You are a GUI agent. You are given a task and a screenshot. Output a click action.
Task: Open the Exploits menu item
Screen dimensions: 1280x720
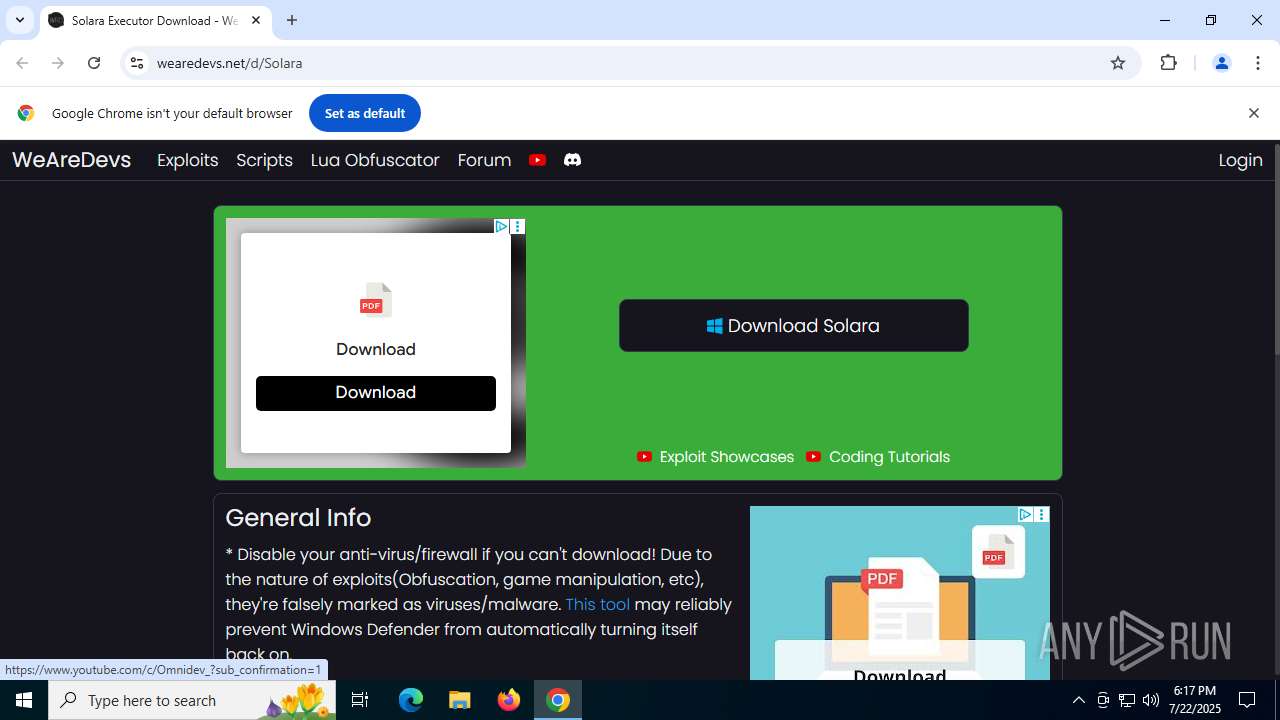point(187,160)
